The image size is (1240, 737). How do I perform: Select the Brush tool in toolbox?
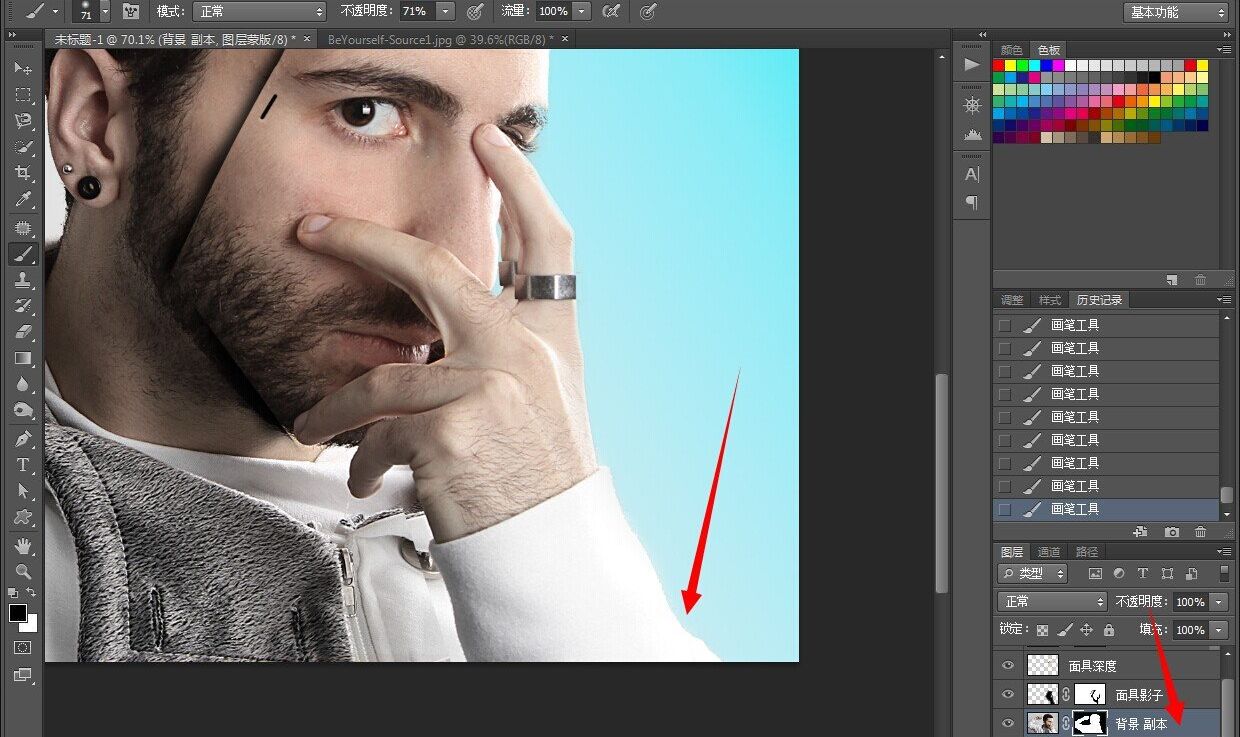pos(23,254)
